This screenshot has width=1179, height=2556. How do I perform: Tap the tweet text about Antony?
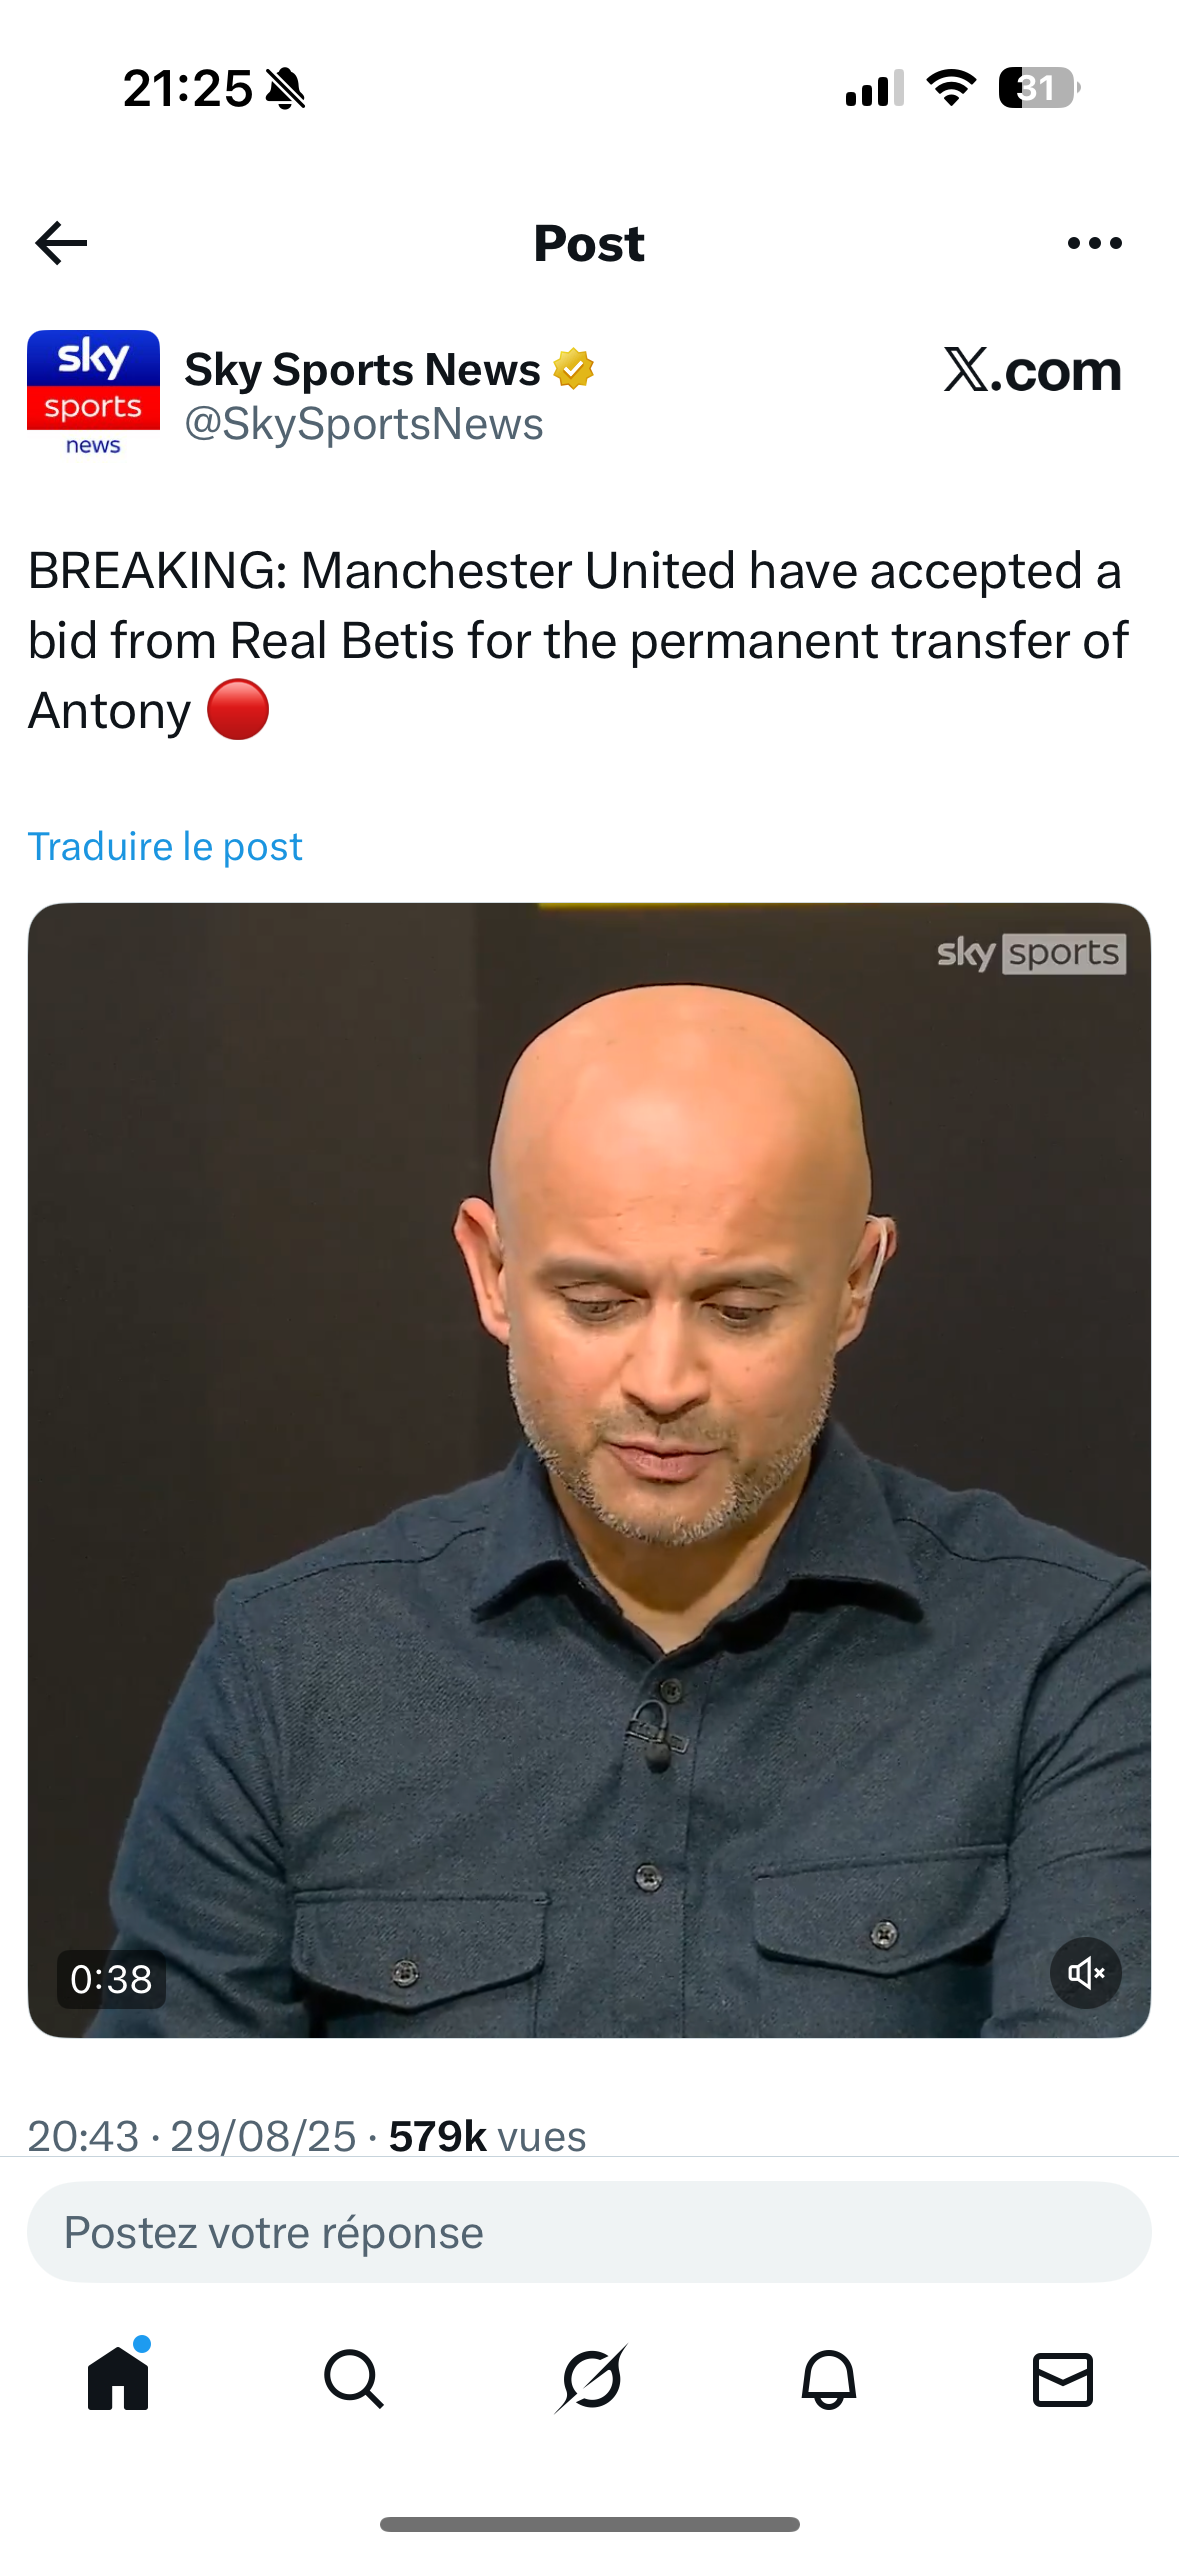(578, 641)
